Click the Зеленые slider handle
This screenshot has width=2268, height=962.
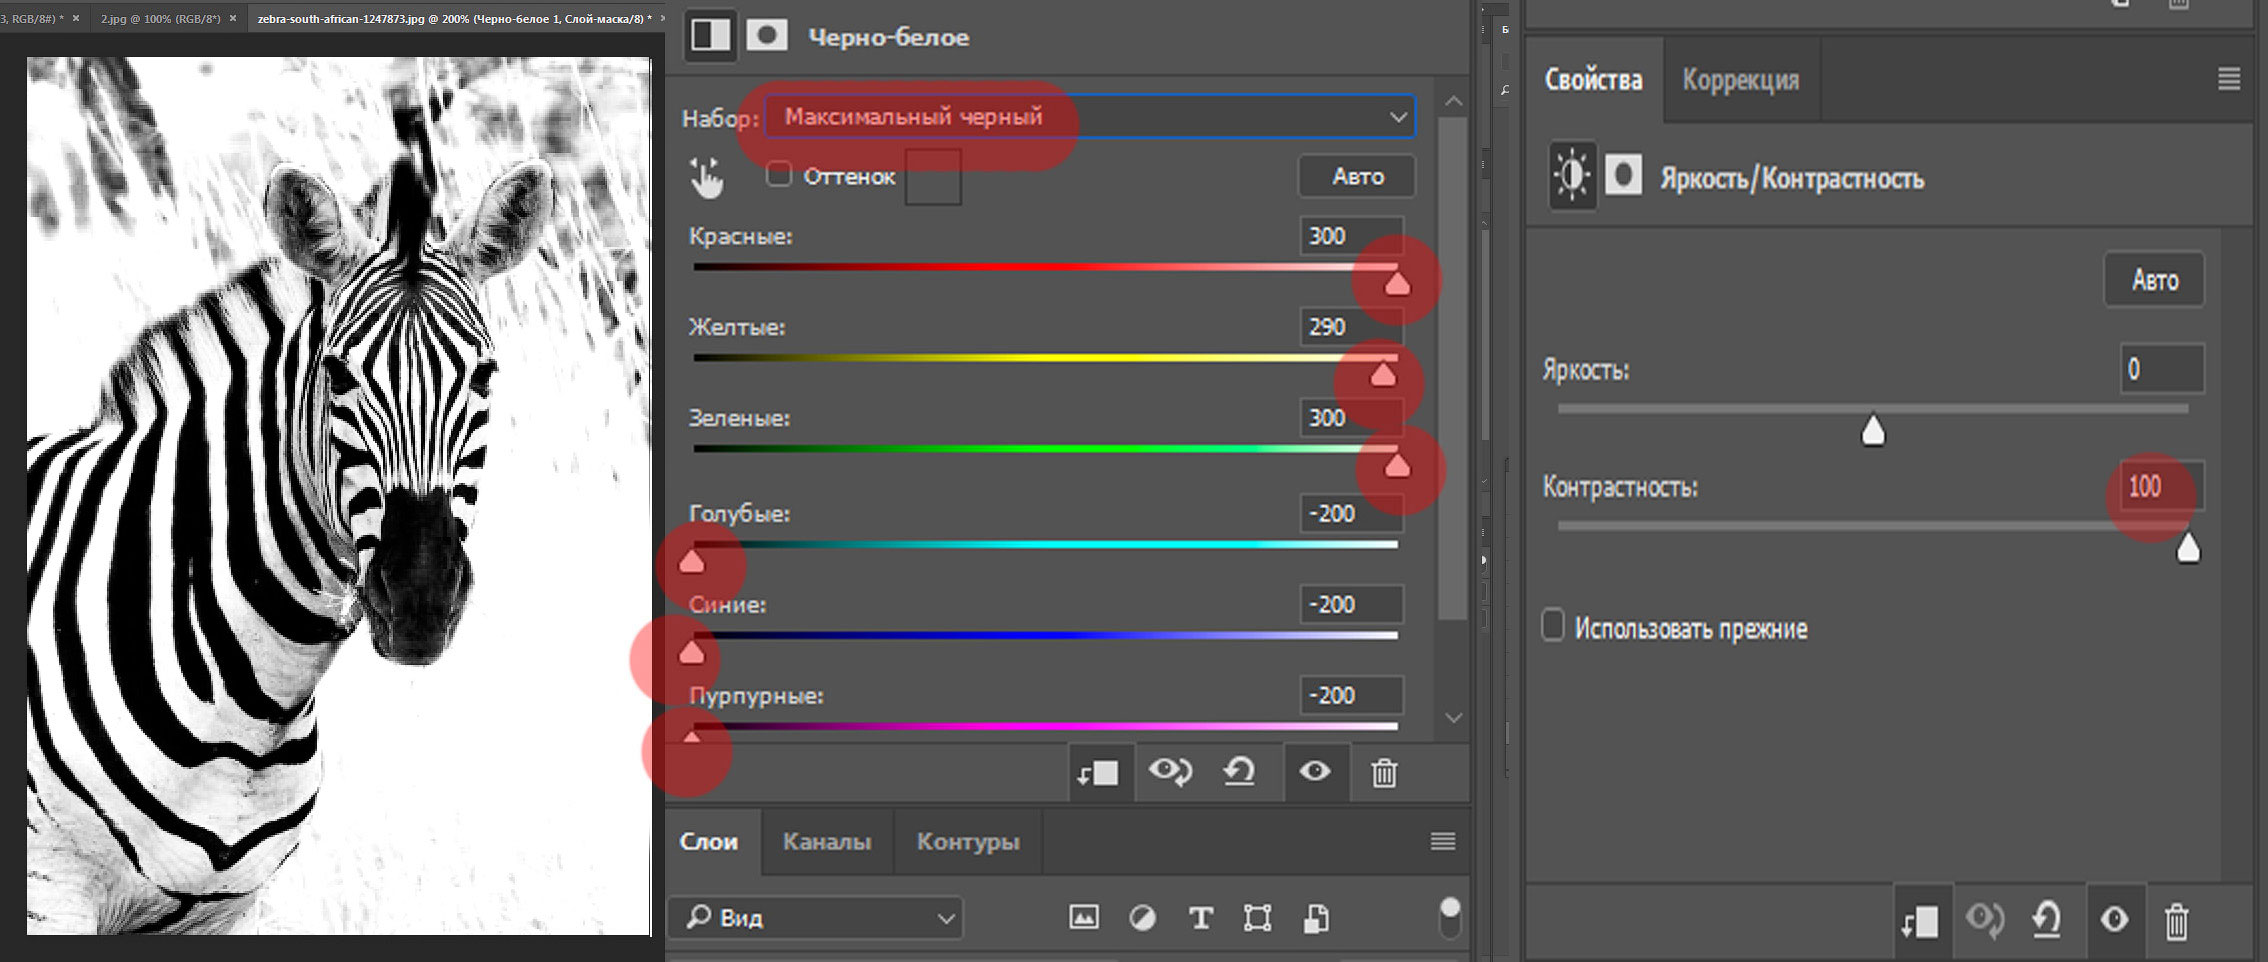click(1397, 466)
